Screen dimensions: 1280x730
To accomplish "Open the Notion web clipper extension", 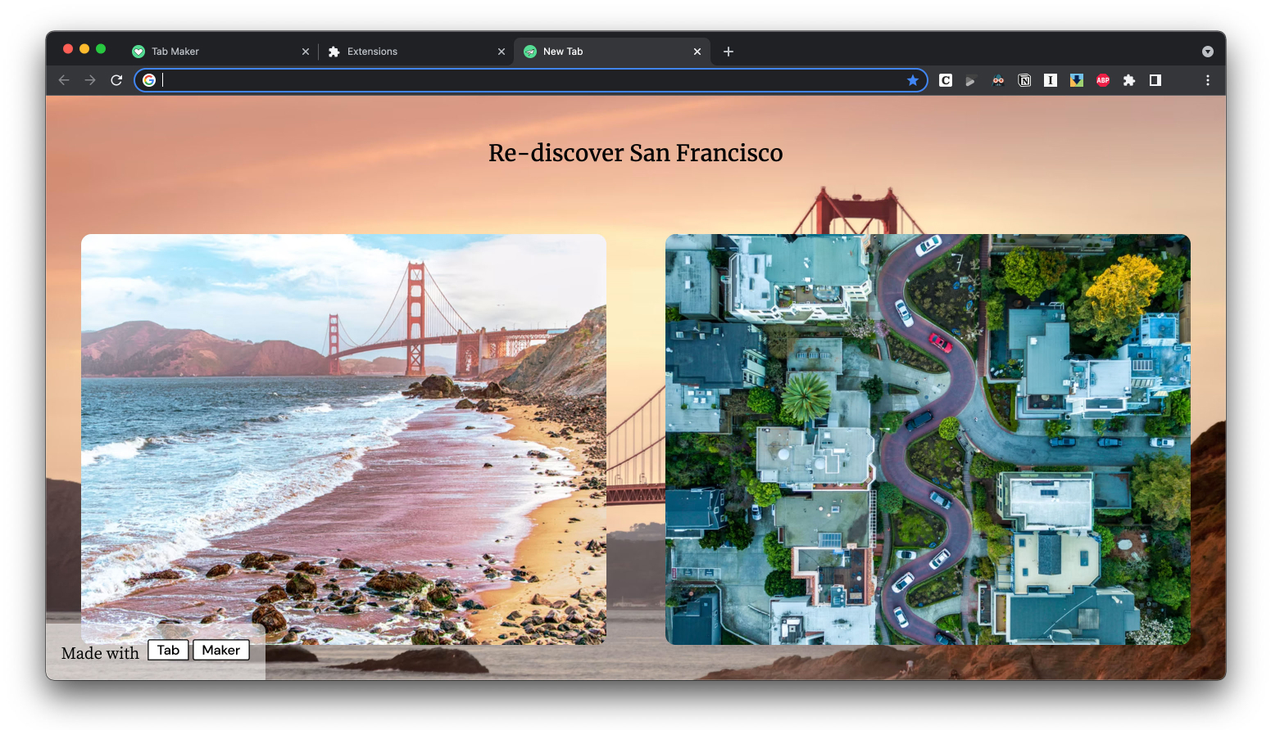I will (x=1024, y=80).
